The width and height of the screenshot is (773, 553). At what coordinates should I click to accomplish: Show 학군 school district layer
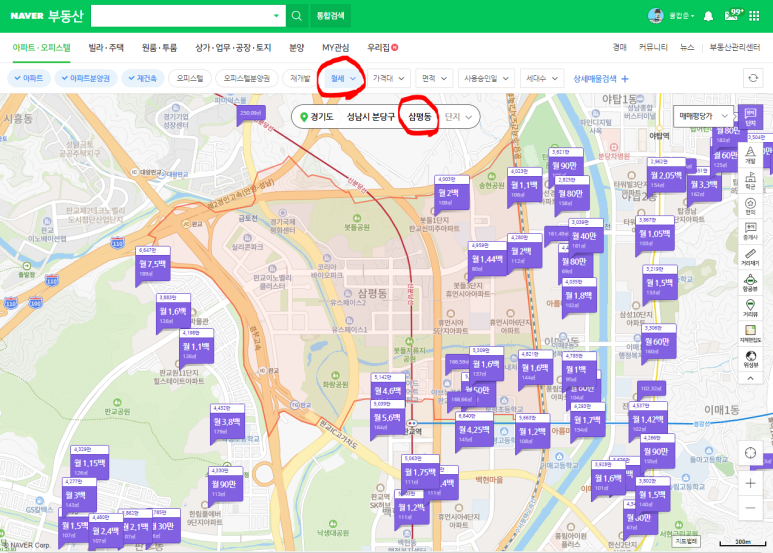(750, 180)
